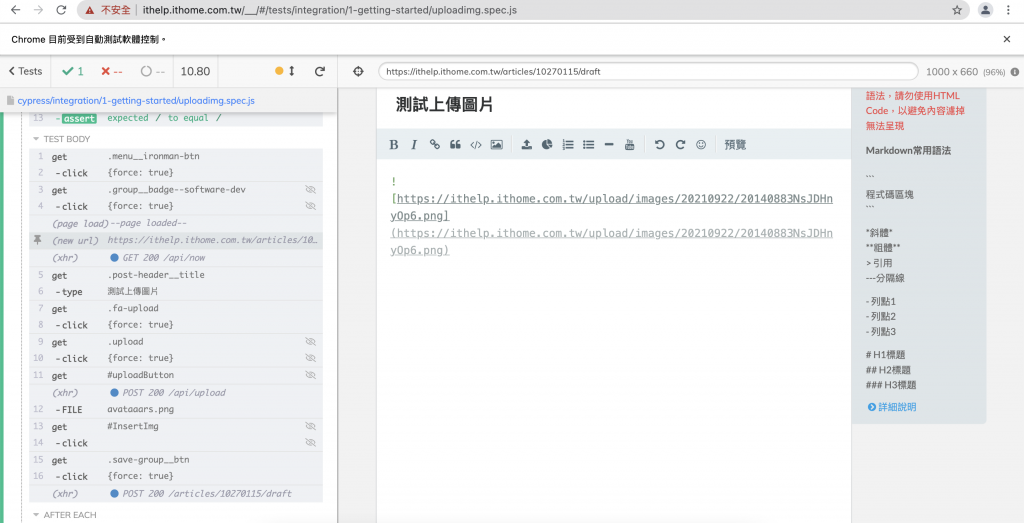Click the bracketed image URL in the editor
Viewport: 1024px width, 523px height.
point(612,207)
